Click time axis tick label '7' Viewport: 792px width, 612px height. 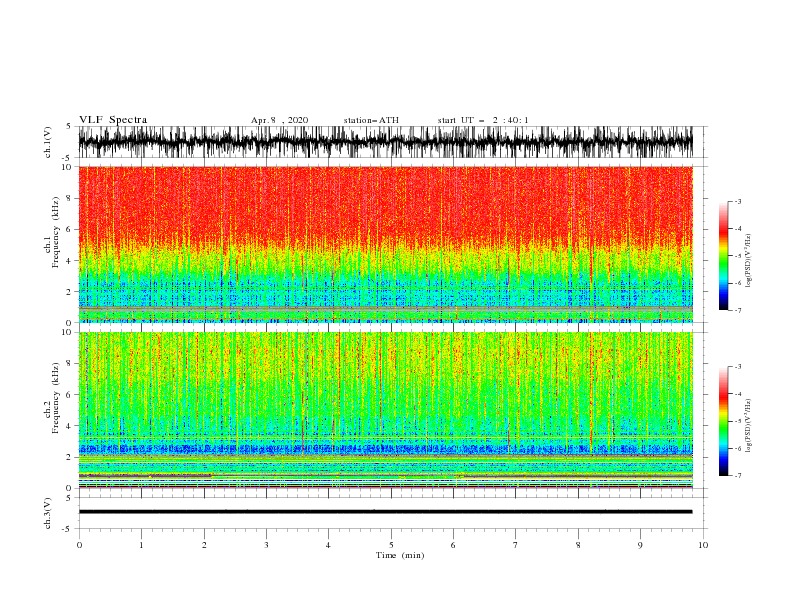pyautogui.click(x=516, y=545)
